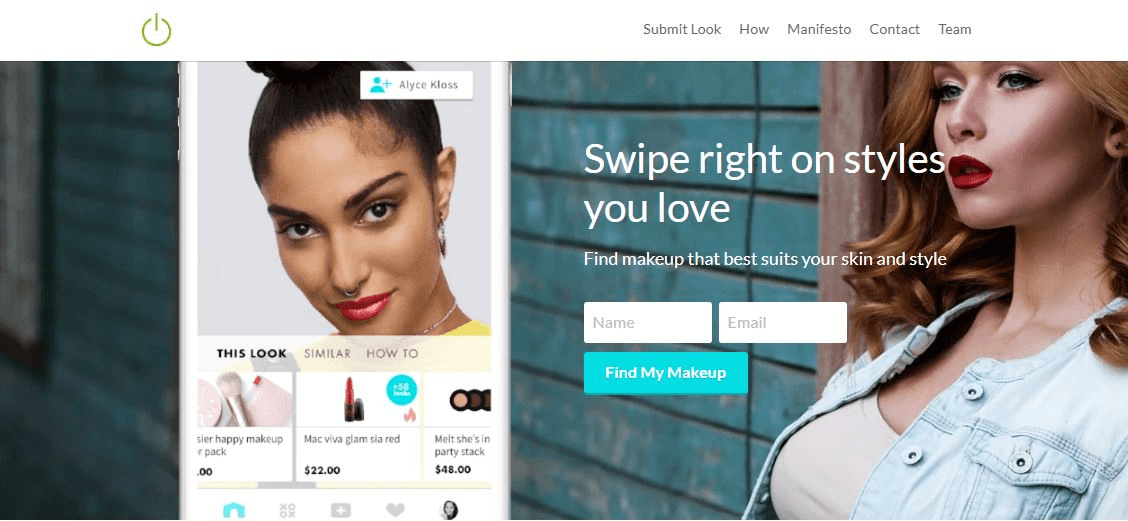Select the home icon in phone bottom bar
The height and width of the screenshot is (521, 1128).
click(234, 510)
